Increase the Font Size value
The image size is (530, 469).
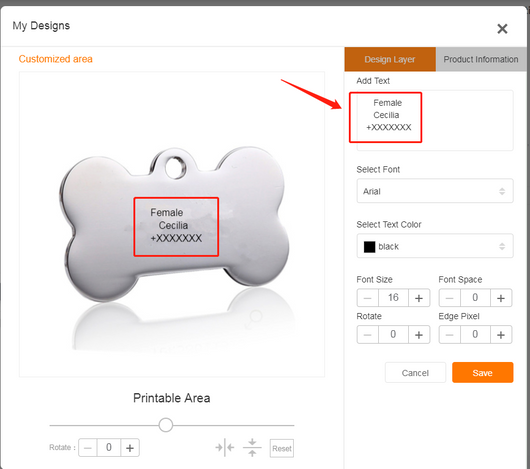[419, 298]
